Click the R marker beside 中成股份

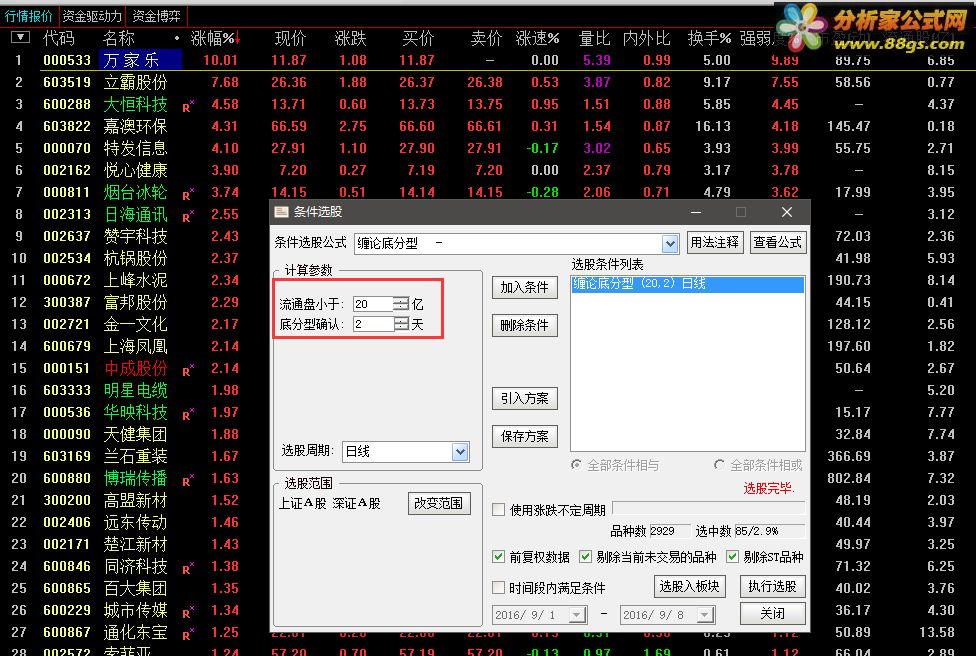[188, 370]
